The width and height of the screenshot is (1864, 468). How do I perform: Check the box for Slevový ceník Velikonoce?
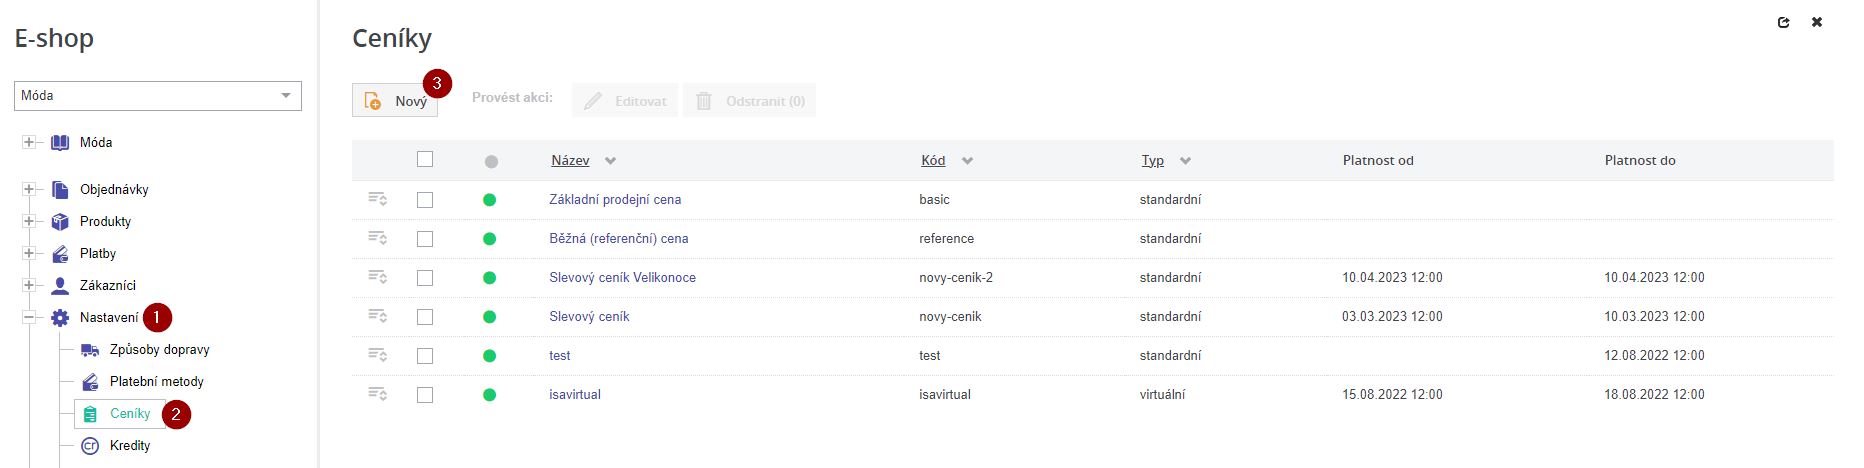coord(425,278)
